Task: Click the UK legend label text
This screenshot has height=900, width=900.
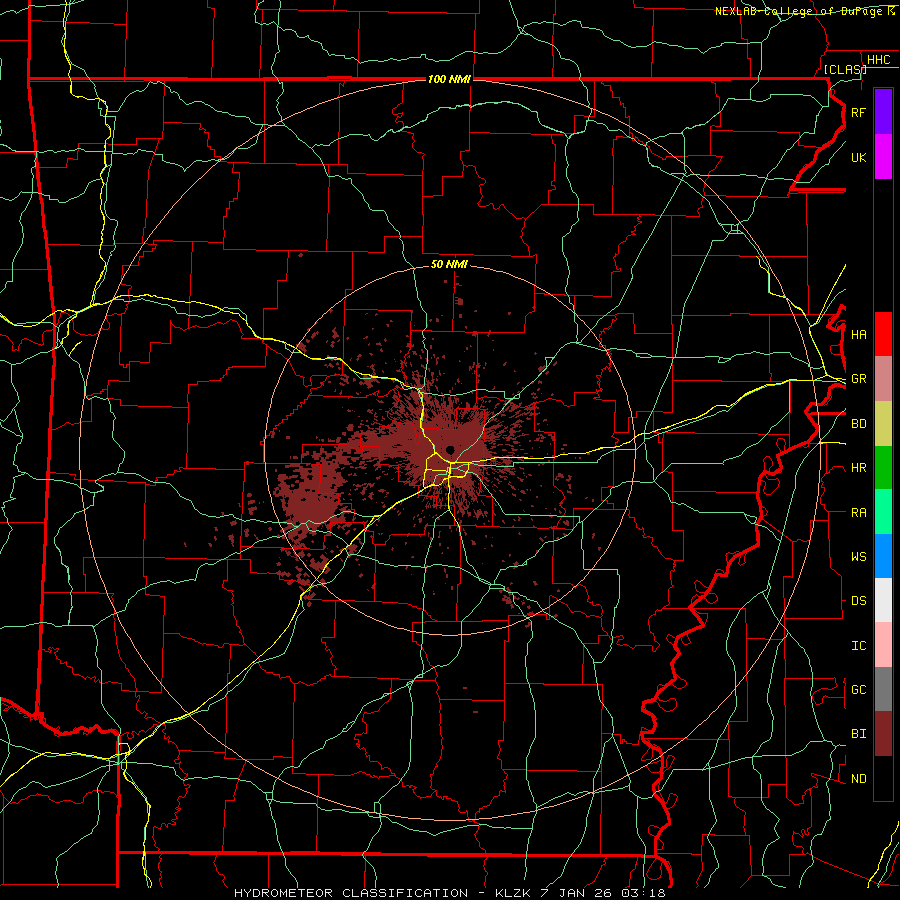Action: pyautogui.click(x=859, y=157)
